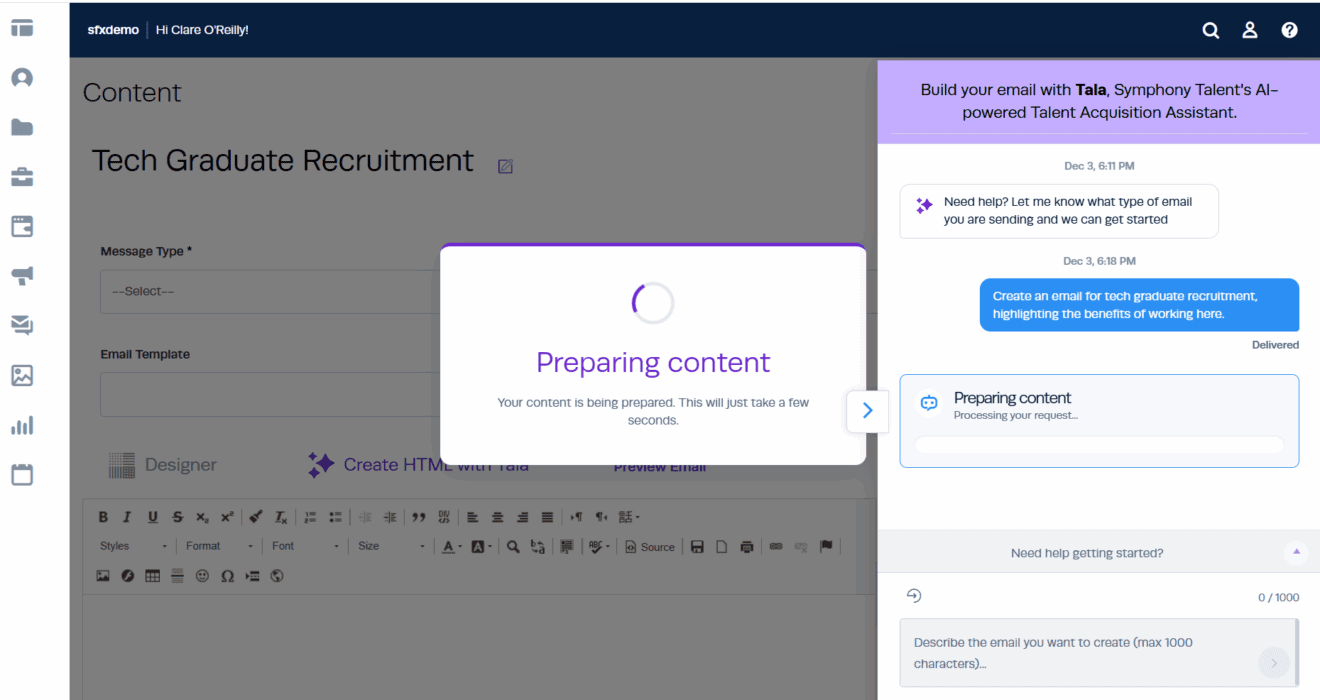The width and height of the screenshot is (1320, 700).
Task: Send message with the chat arrow button
Action: [1273, 663]
